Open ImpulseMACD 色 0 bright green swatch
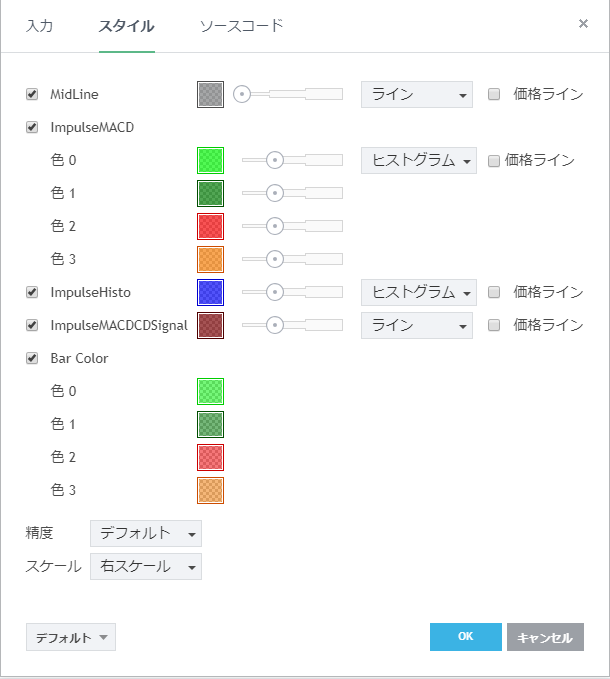This screenshot has width=610, height=679. click(210, 160)
